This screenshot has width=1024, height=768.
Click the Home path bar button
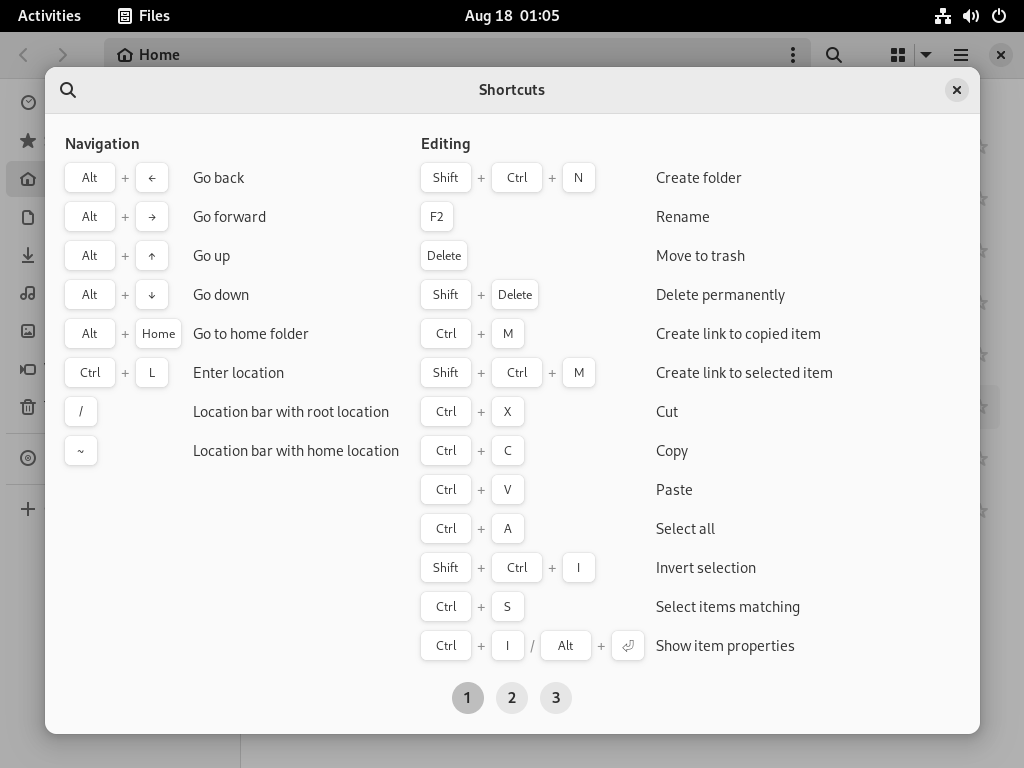click(x=148, y=55)
